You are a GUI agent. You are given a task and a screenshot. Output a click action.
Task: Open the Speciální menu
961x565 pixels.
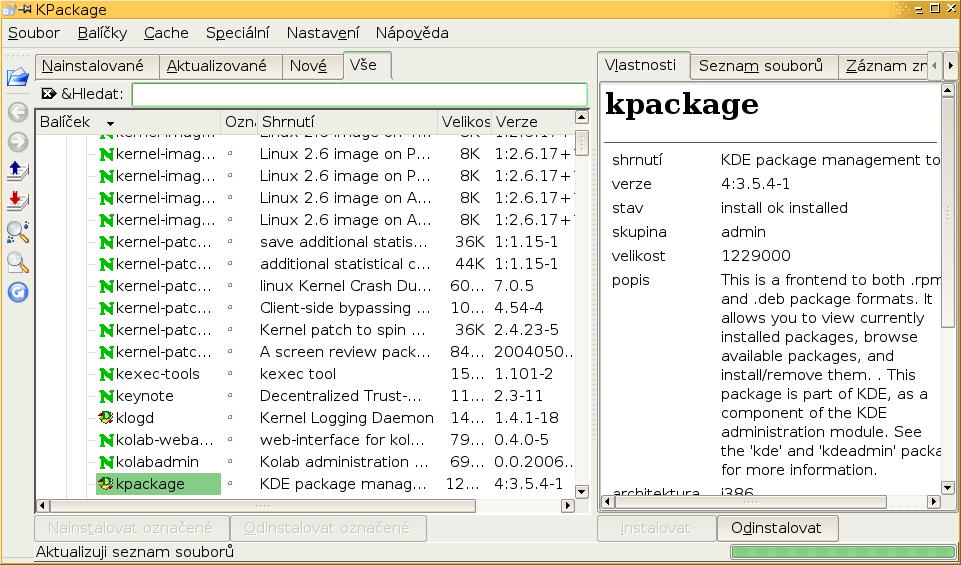(x=238, y=33)
